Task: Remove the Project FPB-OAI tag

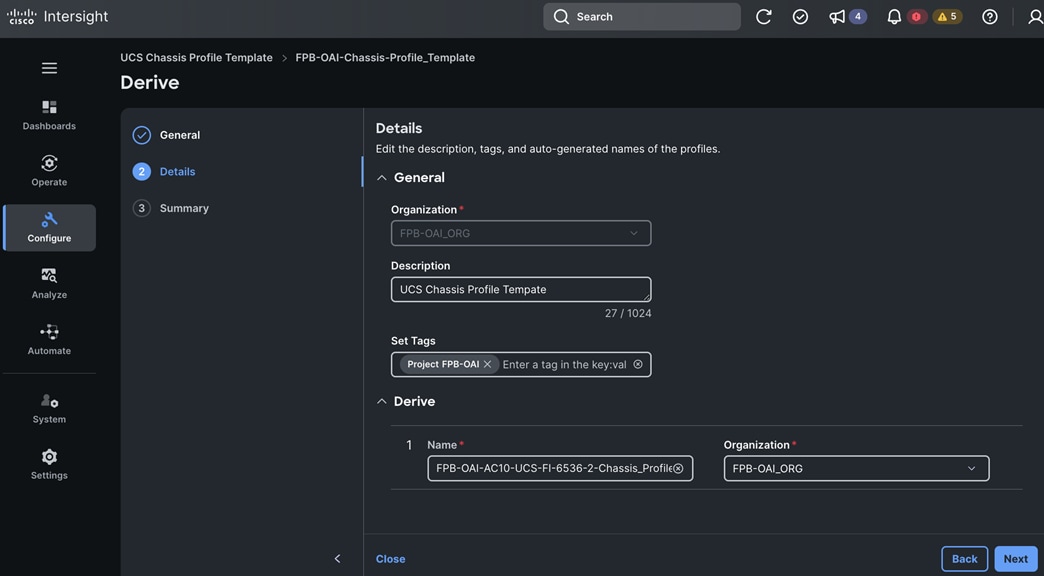Action: click(x=487, y=364)
